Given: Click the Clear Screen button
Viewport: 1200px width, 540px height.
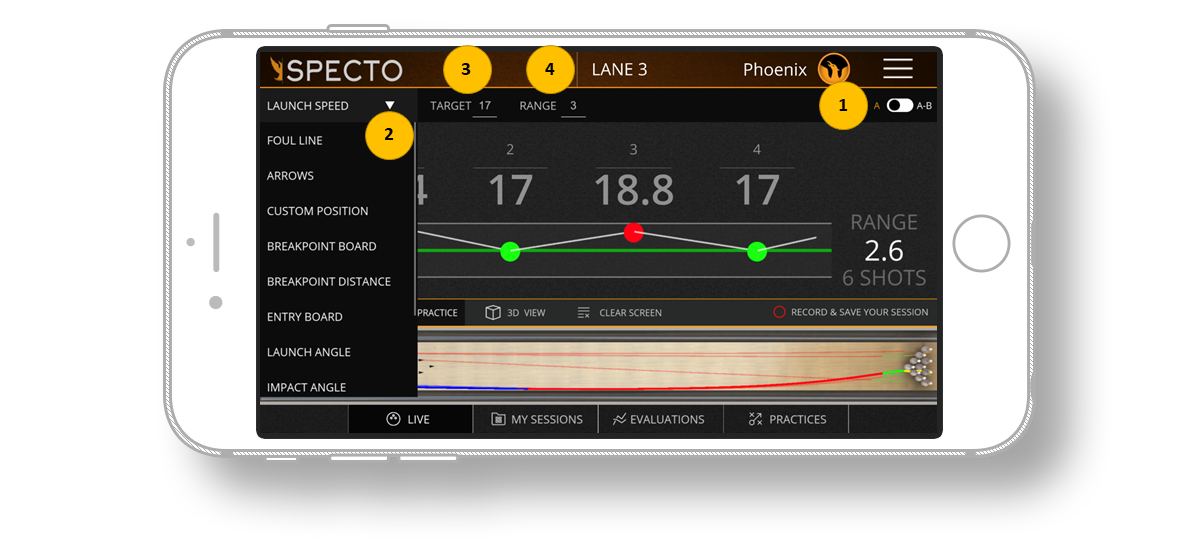Looking at the screenshot, I should coord(619,313).
